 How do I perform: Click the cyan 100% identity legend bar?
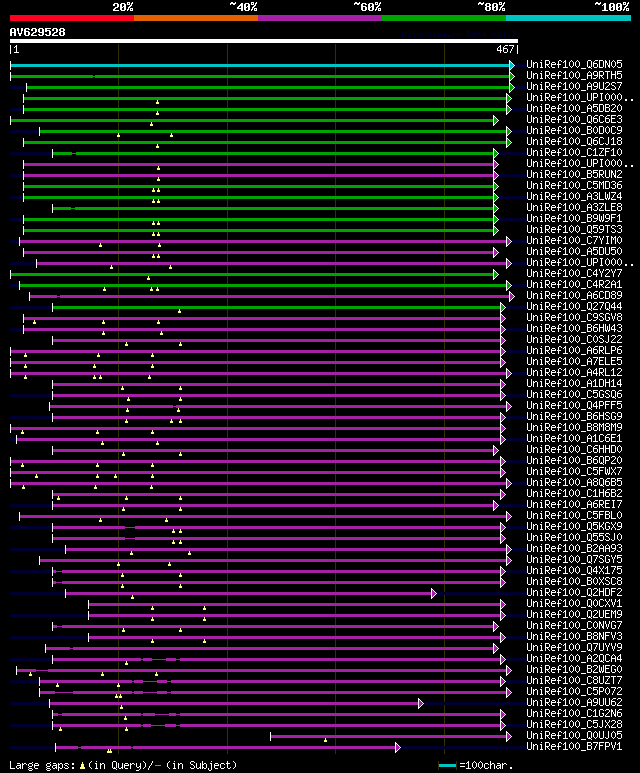click(x=568, y=18)
